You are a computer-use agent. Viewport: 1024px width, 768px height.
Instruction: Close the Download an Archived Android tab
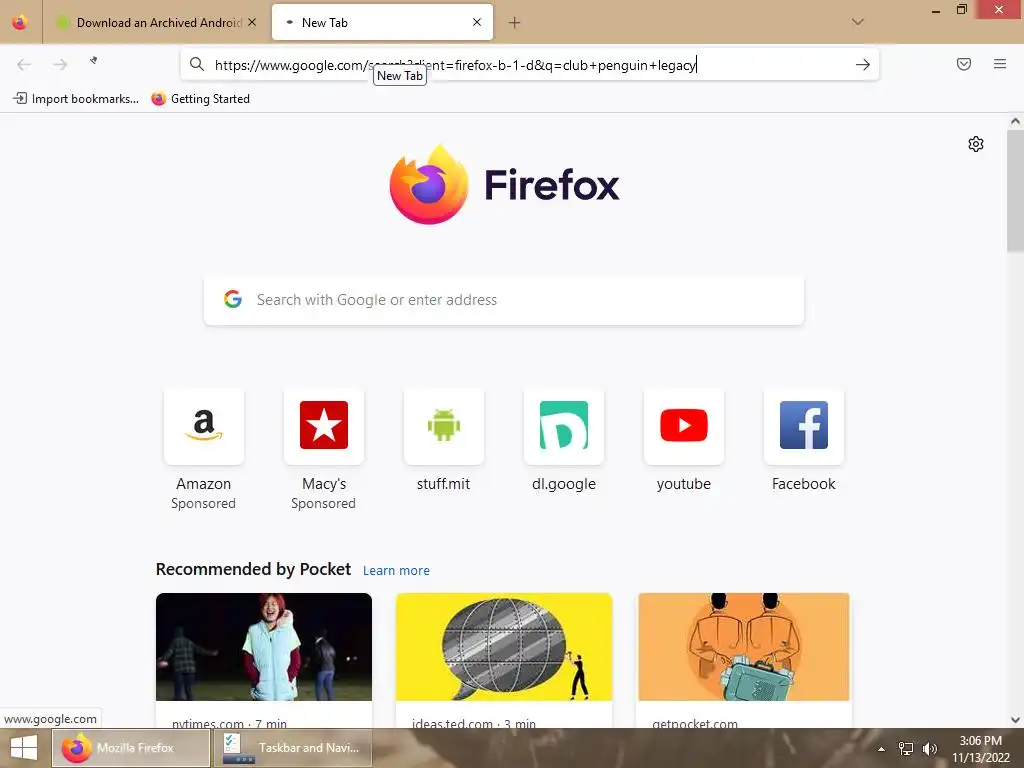click(252, 23)
